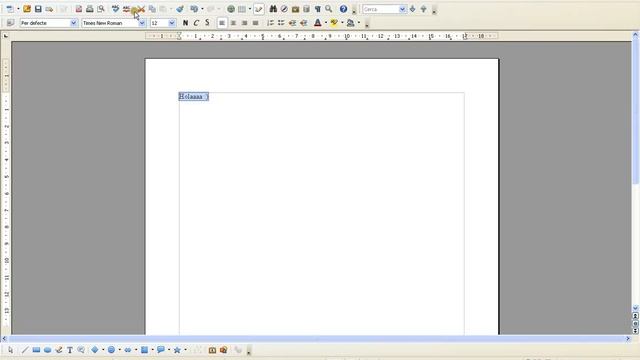Click the Fontwork Gallery icon

coord(212,350)
